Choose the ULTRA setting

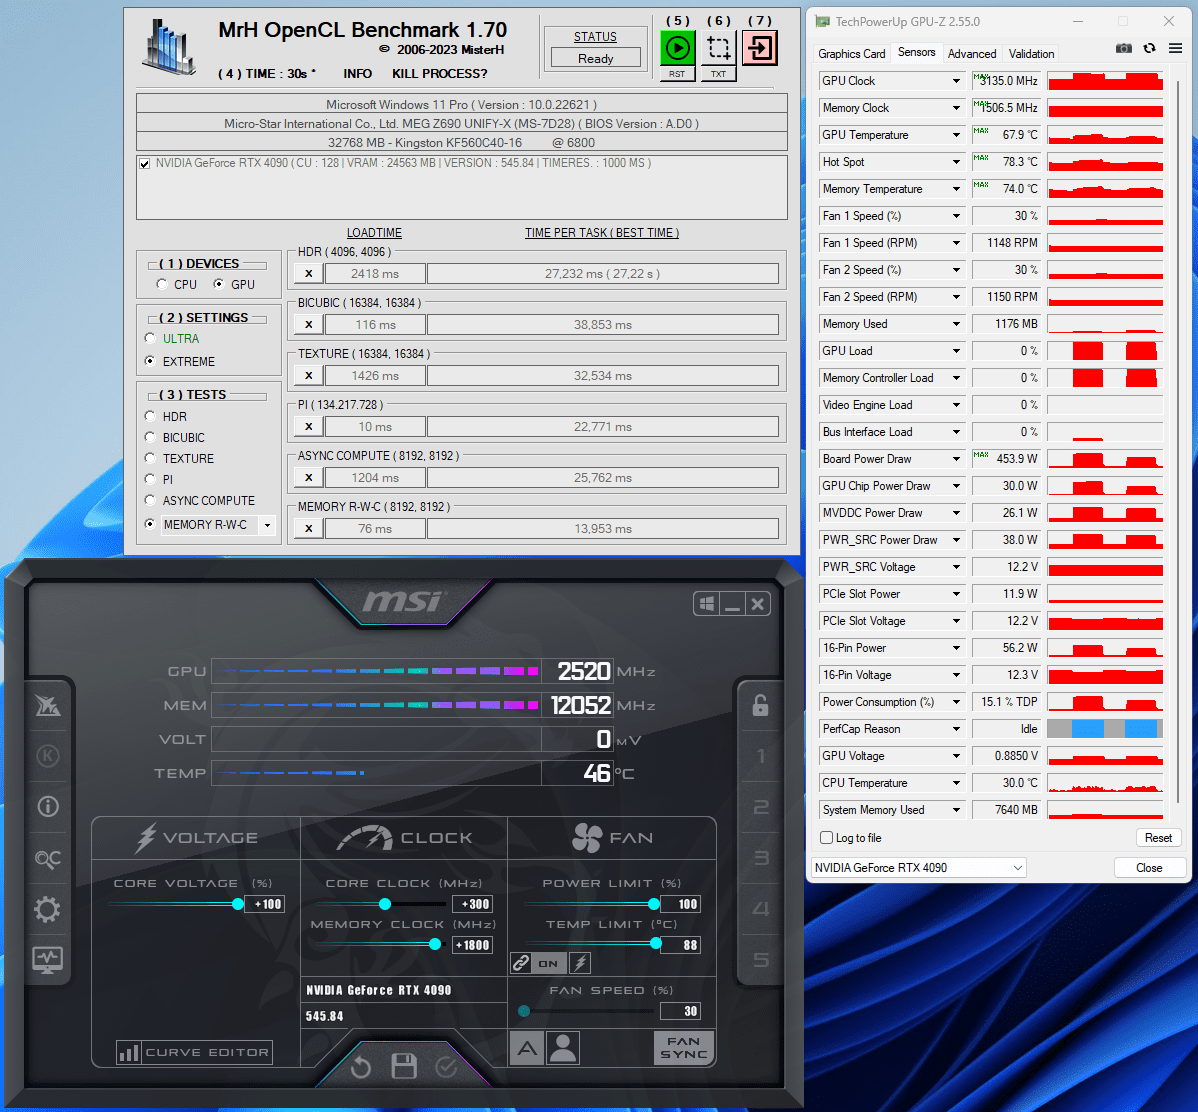coord(151,338)
